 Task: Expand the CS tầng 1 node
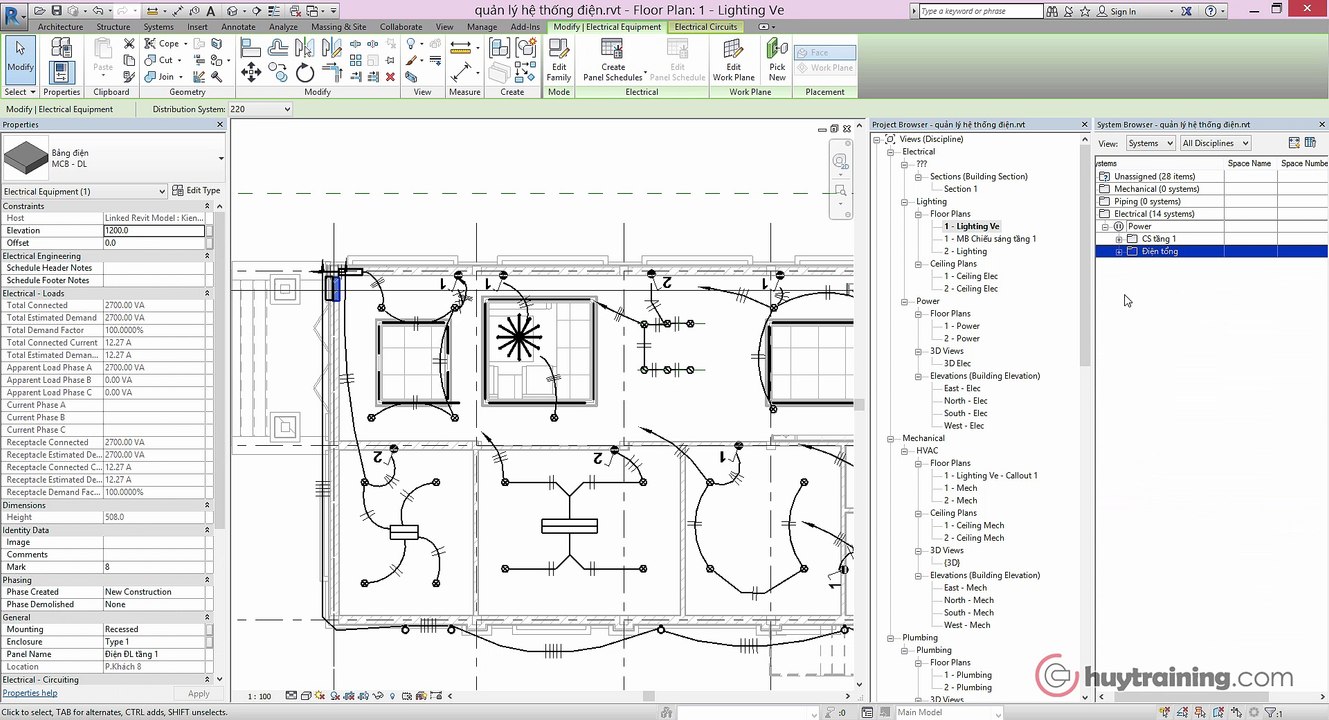(1119, 239)
